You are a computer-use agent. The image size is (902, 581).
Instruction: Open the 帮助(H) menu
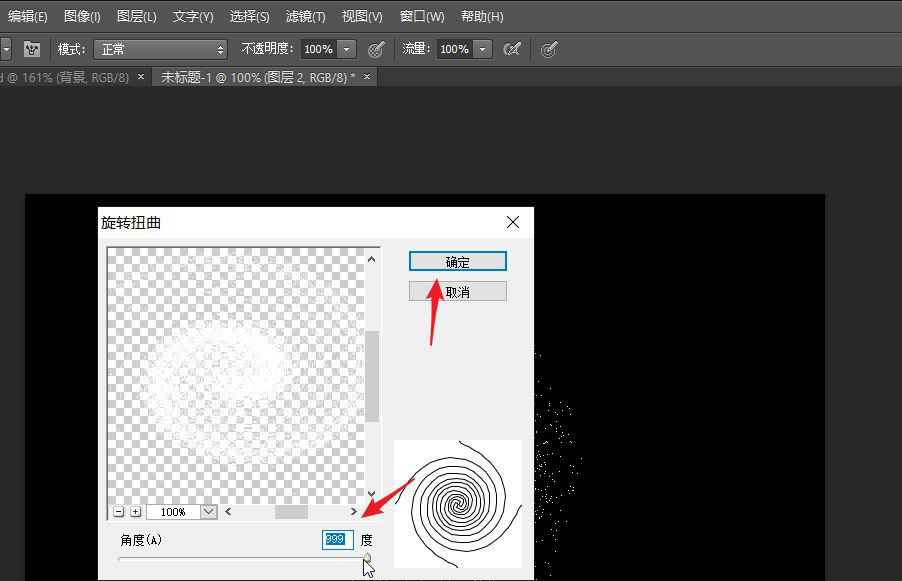(x=482, y=16)
